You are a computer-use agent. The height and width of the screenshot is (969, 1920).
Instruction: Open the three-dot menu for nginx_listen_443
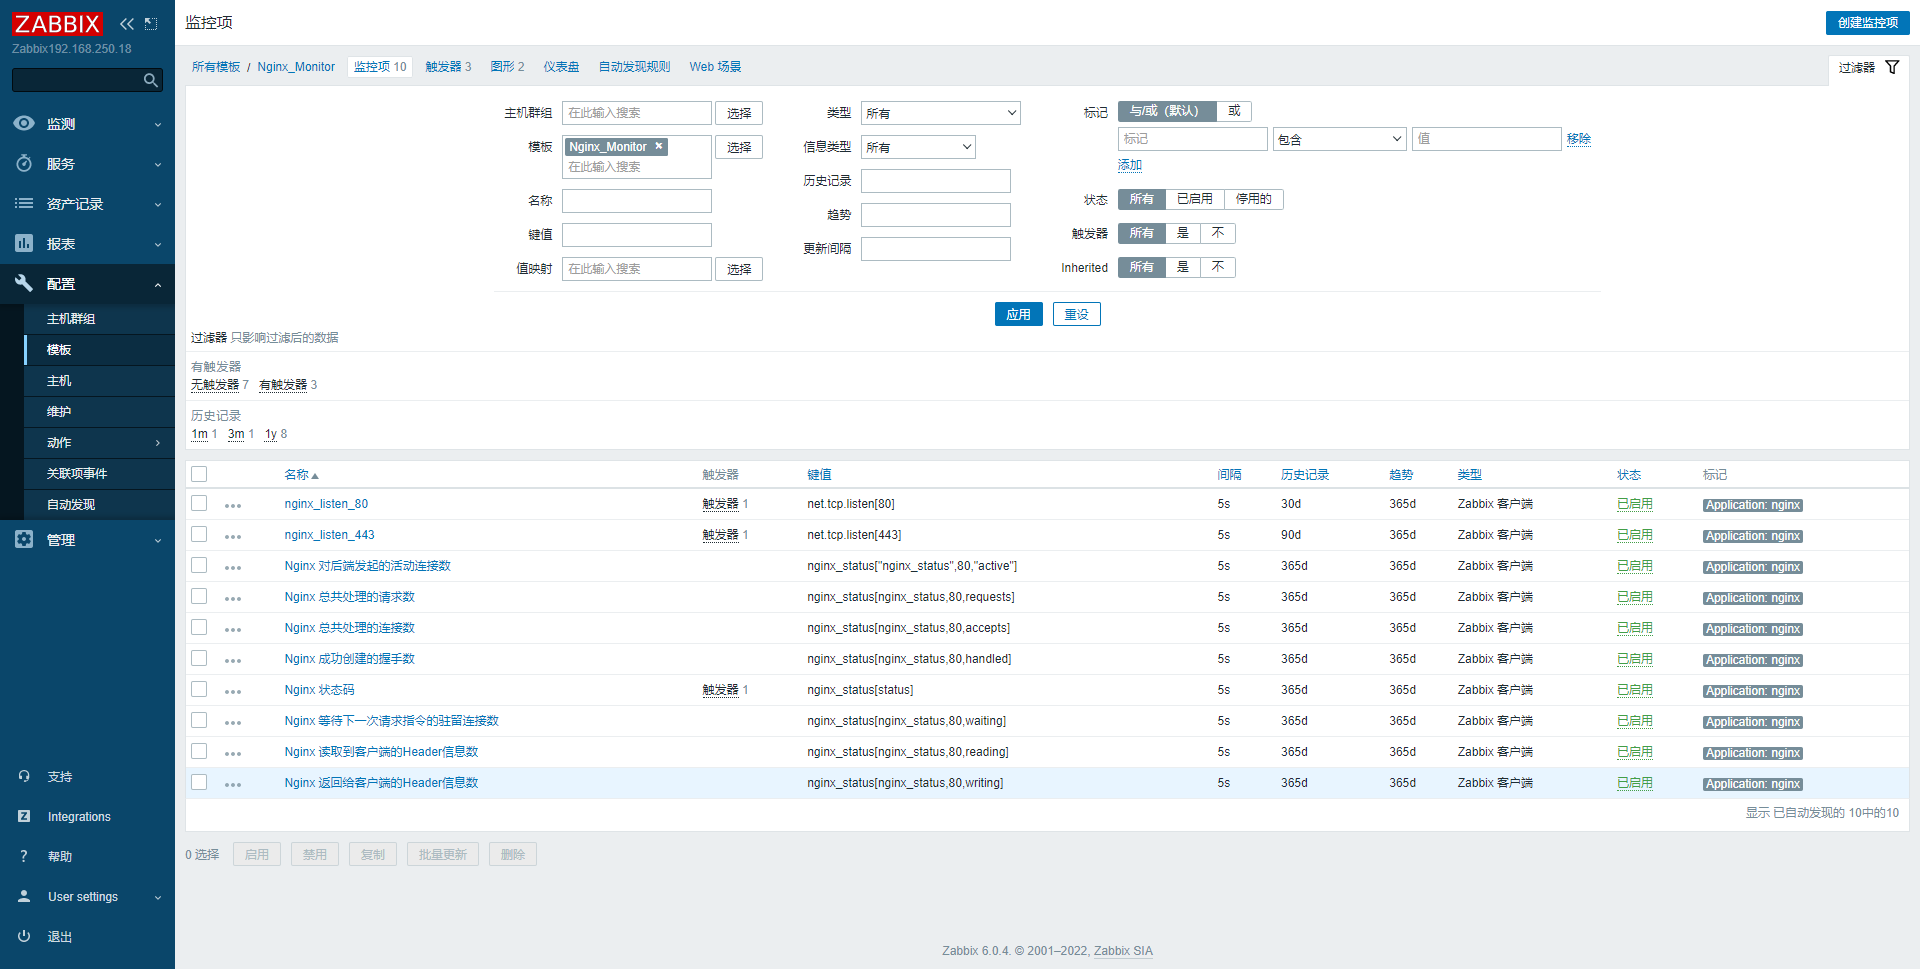(233, 537)
